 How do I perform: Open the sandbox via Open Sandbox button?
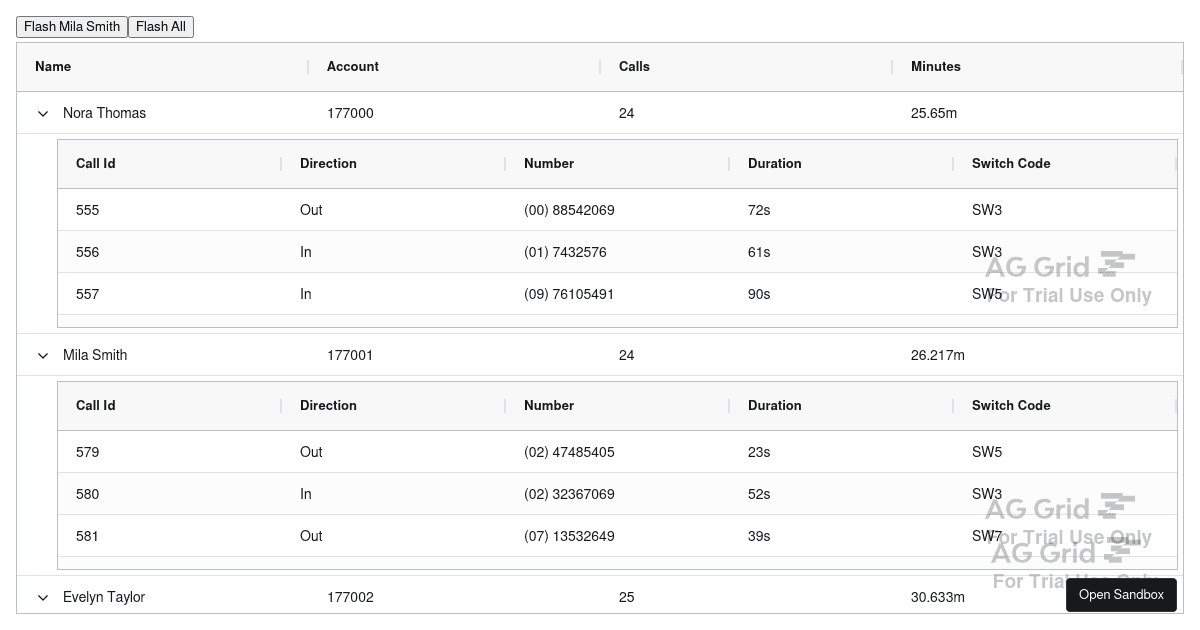[1121, 594]
